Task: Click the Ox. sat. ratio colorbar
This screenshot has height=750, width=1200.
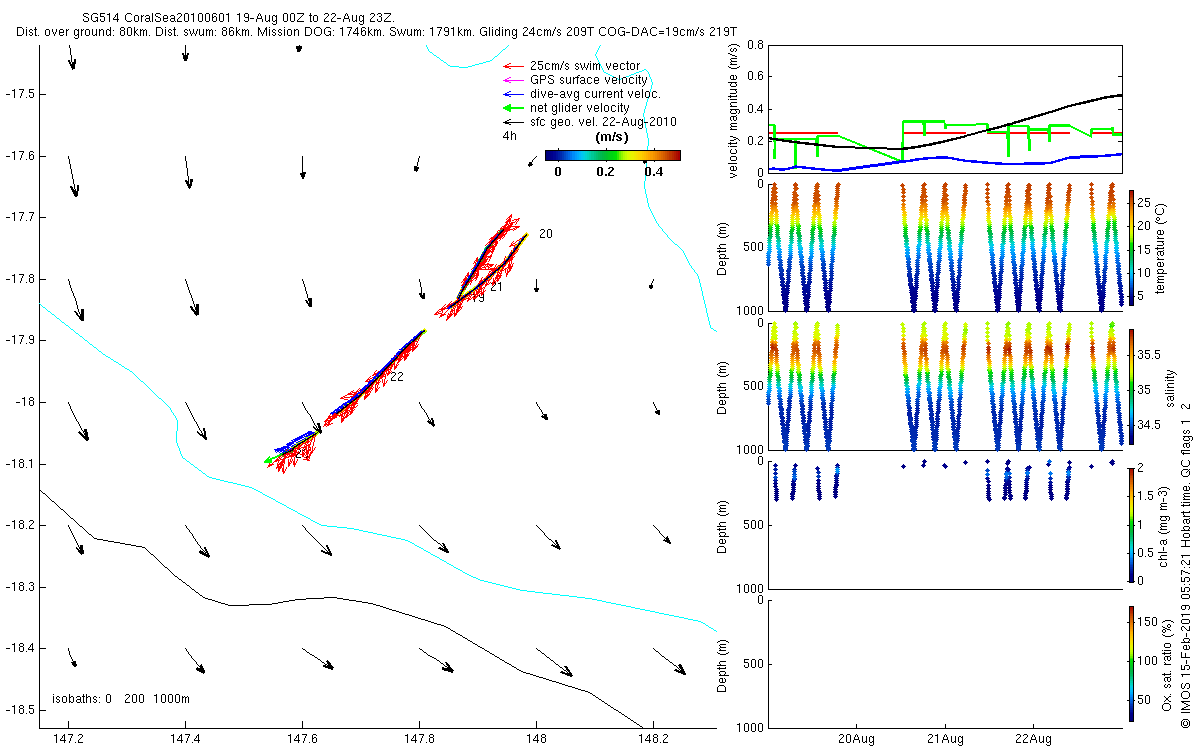Action: 1132,663
